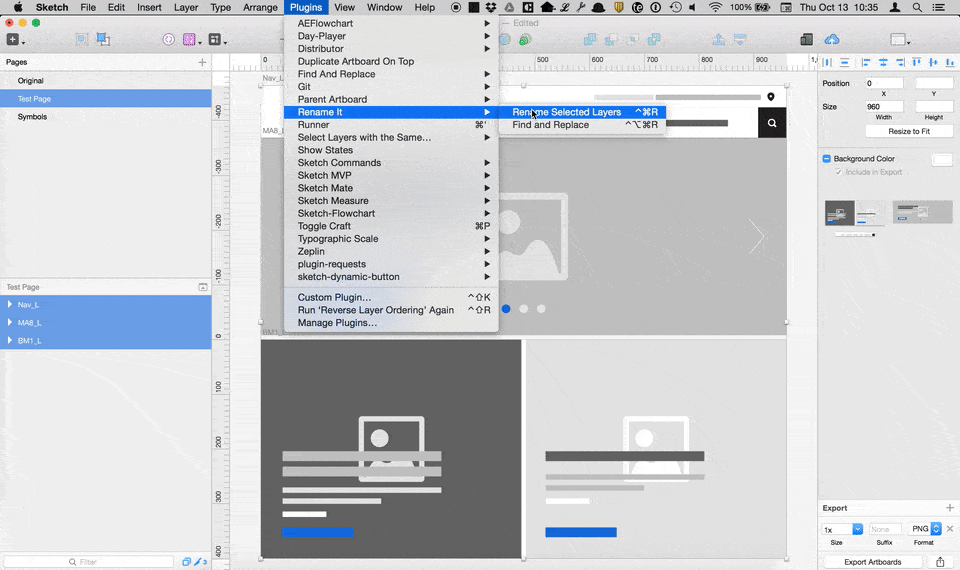The height and width of the screenshot is (570, 960).
Task: Toggle slice filter icon in layer list footer
Action: (x=198, y=561)
